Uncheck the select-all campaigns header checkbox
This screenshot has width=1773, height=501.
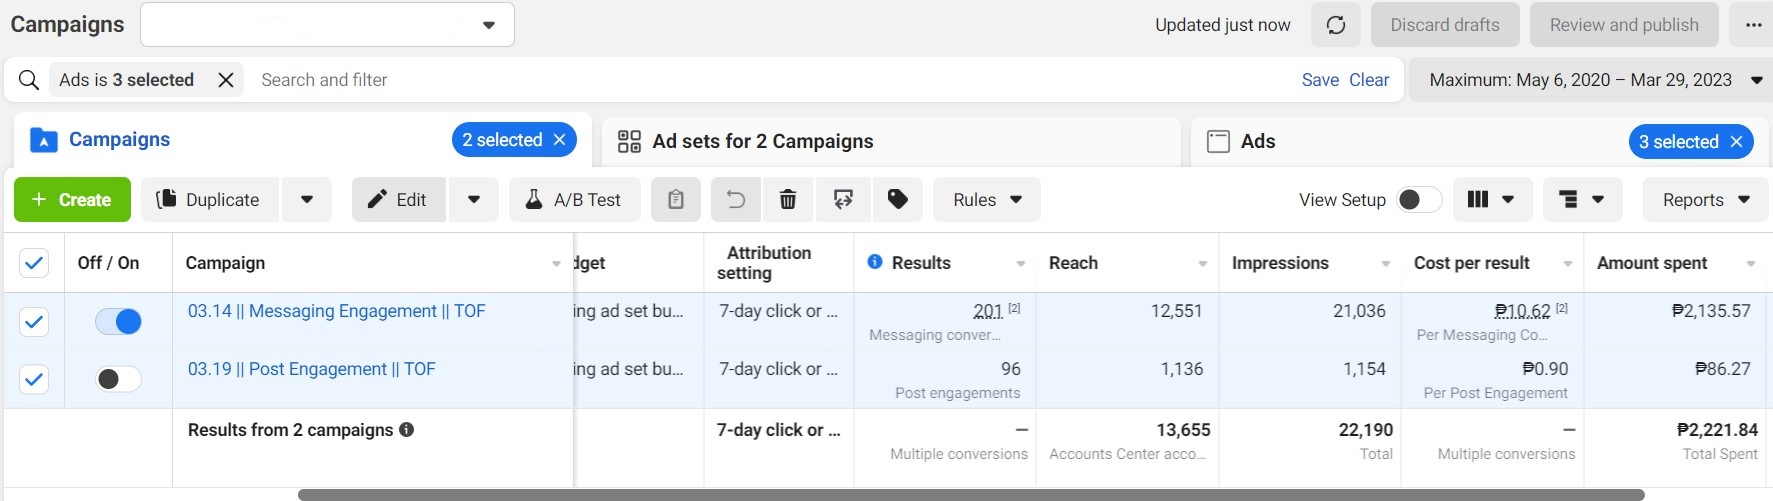34,263
